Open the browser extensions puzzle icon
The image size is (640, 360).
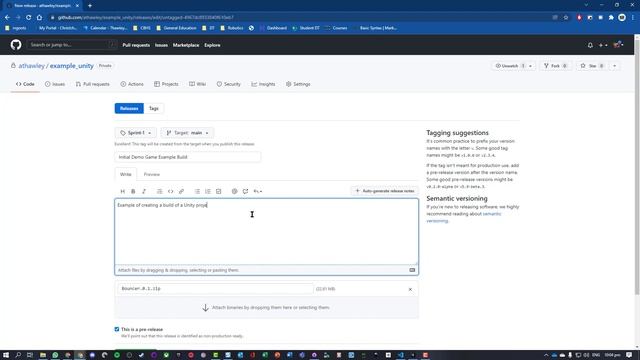point(611,18)
